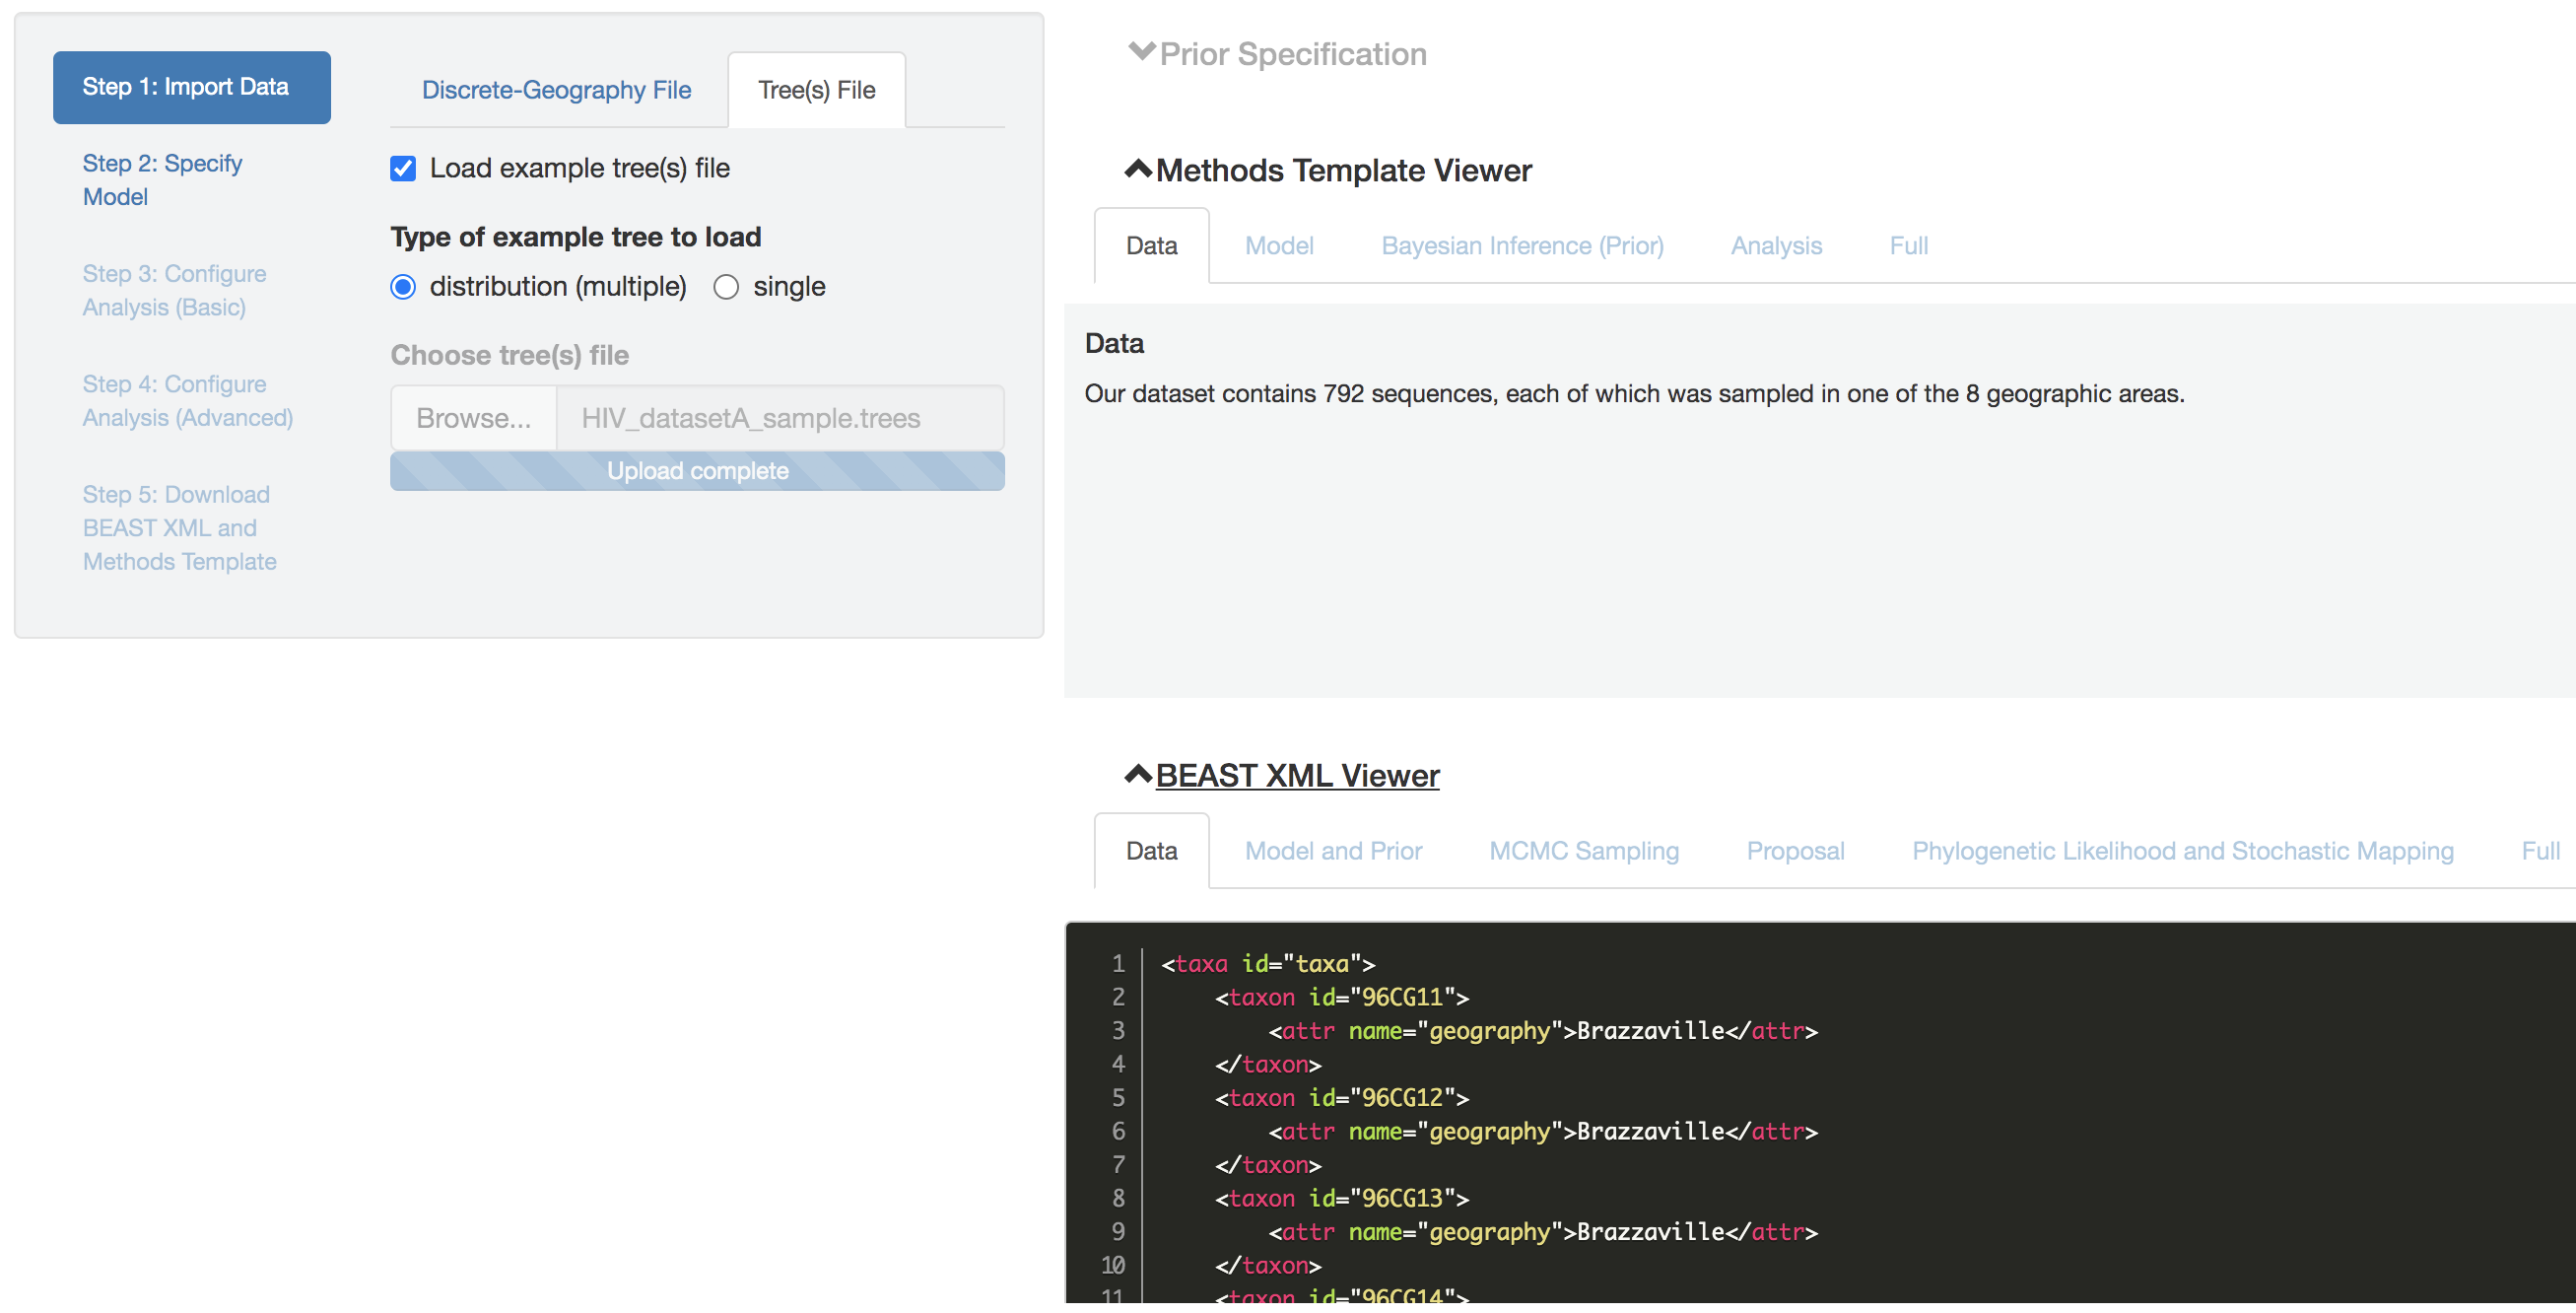Open Step 5: Download BEAST XML
The width and height of the screenshot is (2576, 1313).
point(179,527)
